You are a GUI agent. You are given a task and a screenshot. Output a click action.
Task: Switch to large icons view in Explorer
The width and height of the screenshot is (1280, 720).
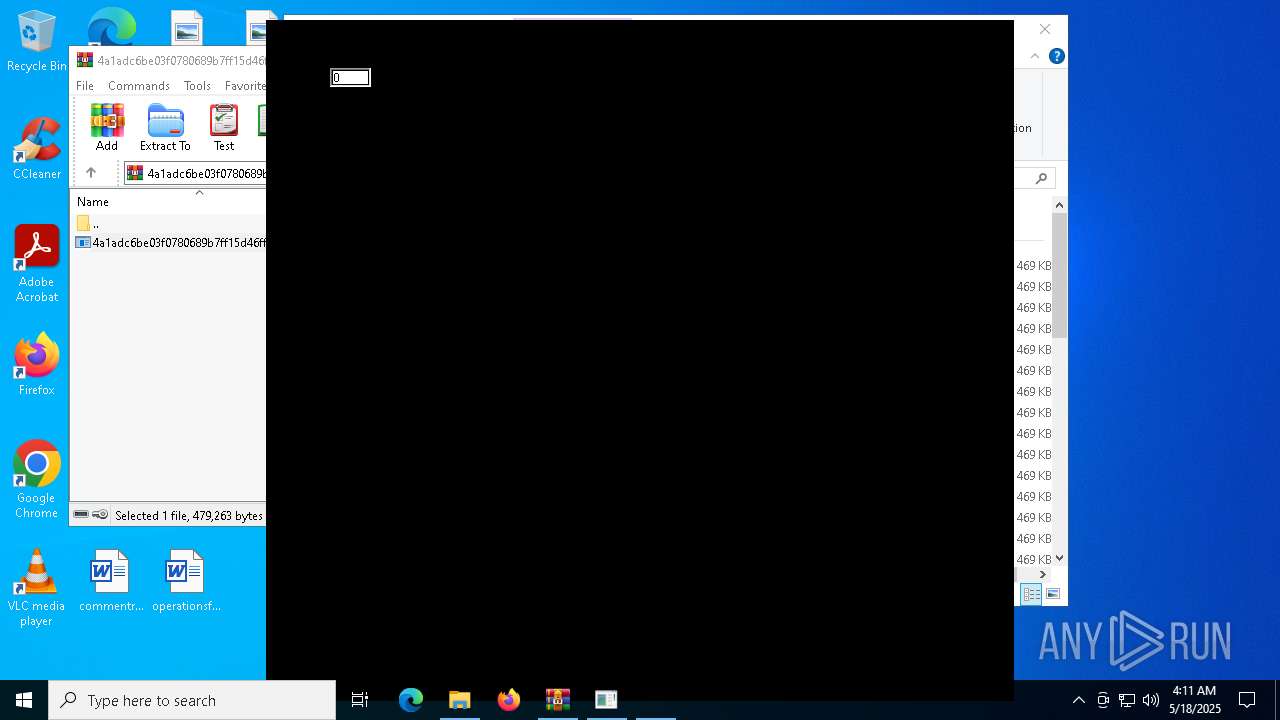coord(1053,594)
